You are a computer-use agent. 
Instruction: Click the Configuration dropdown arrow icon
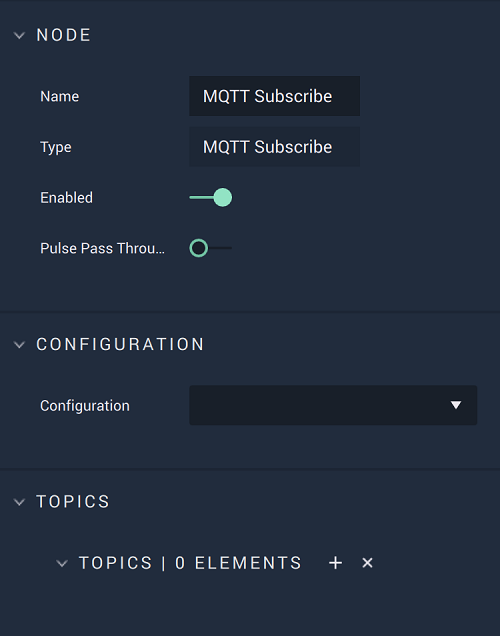click(x=456, y=405)
